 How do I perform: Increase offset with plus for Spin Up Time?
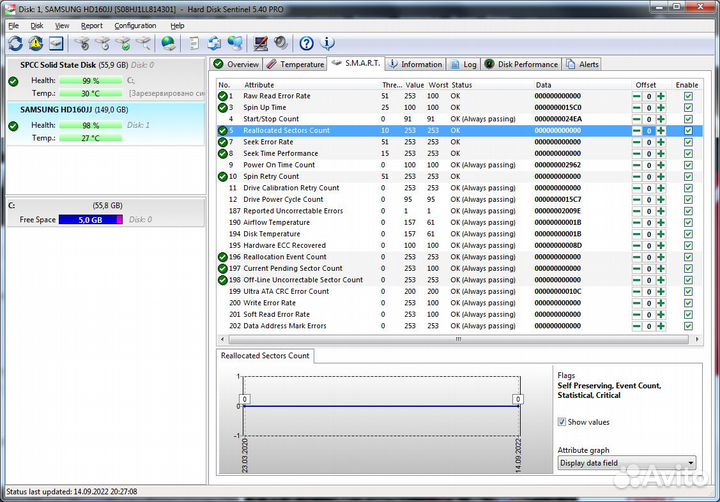click(x=661, y=107)
